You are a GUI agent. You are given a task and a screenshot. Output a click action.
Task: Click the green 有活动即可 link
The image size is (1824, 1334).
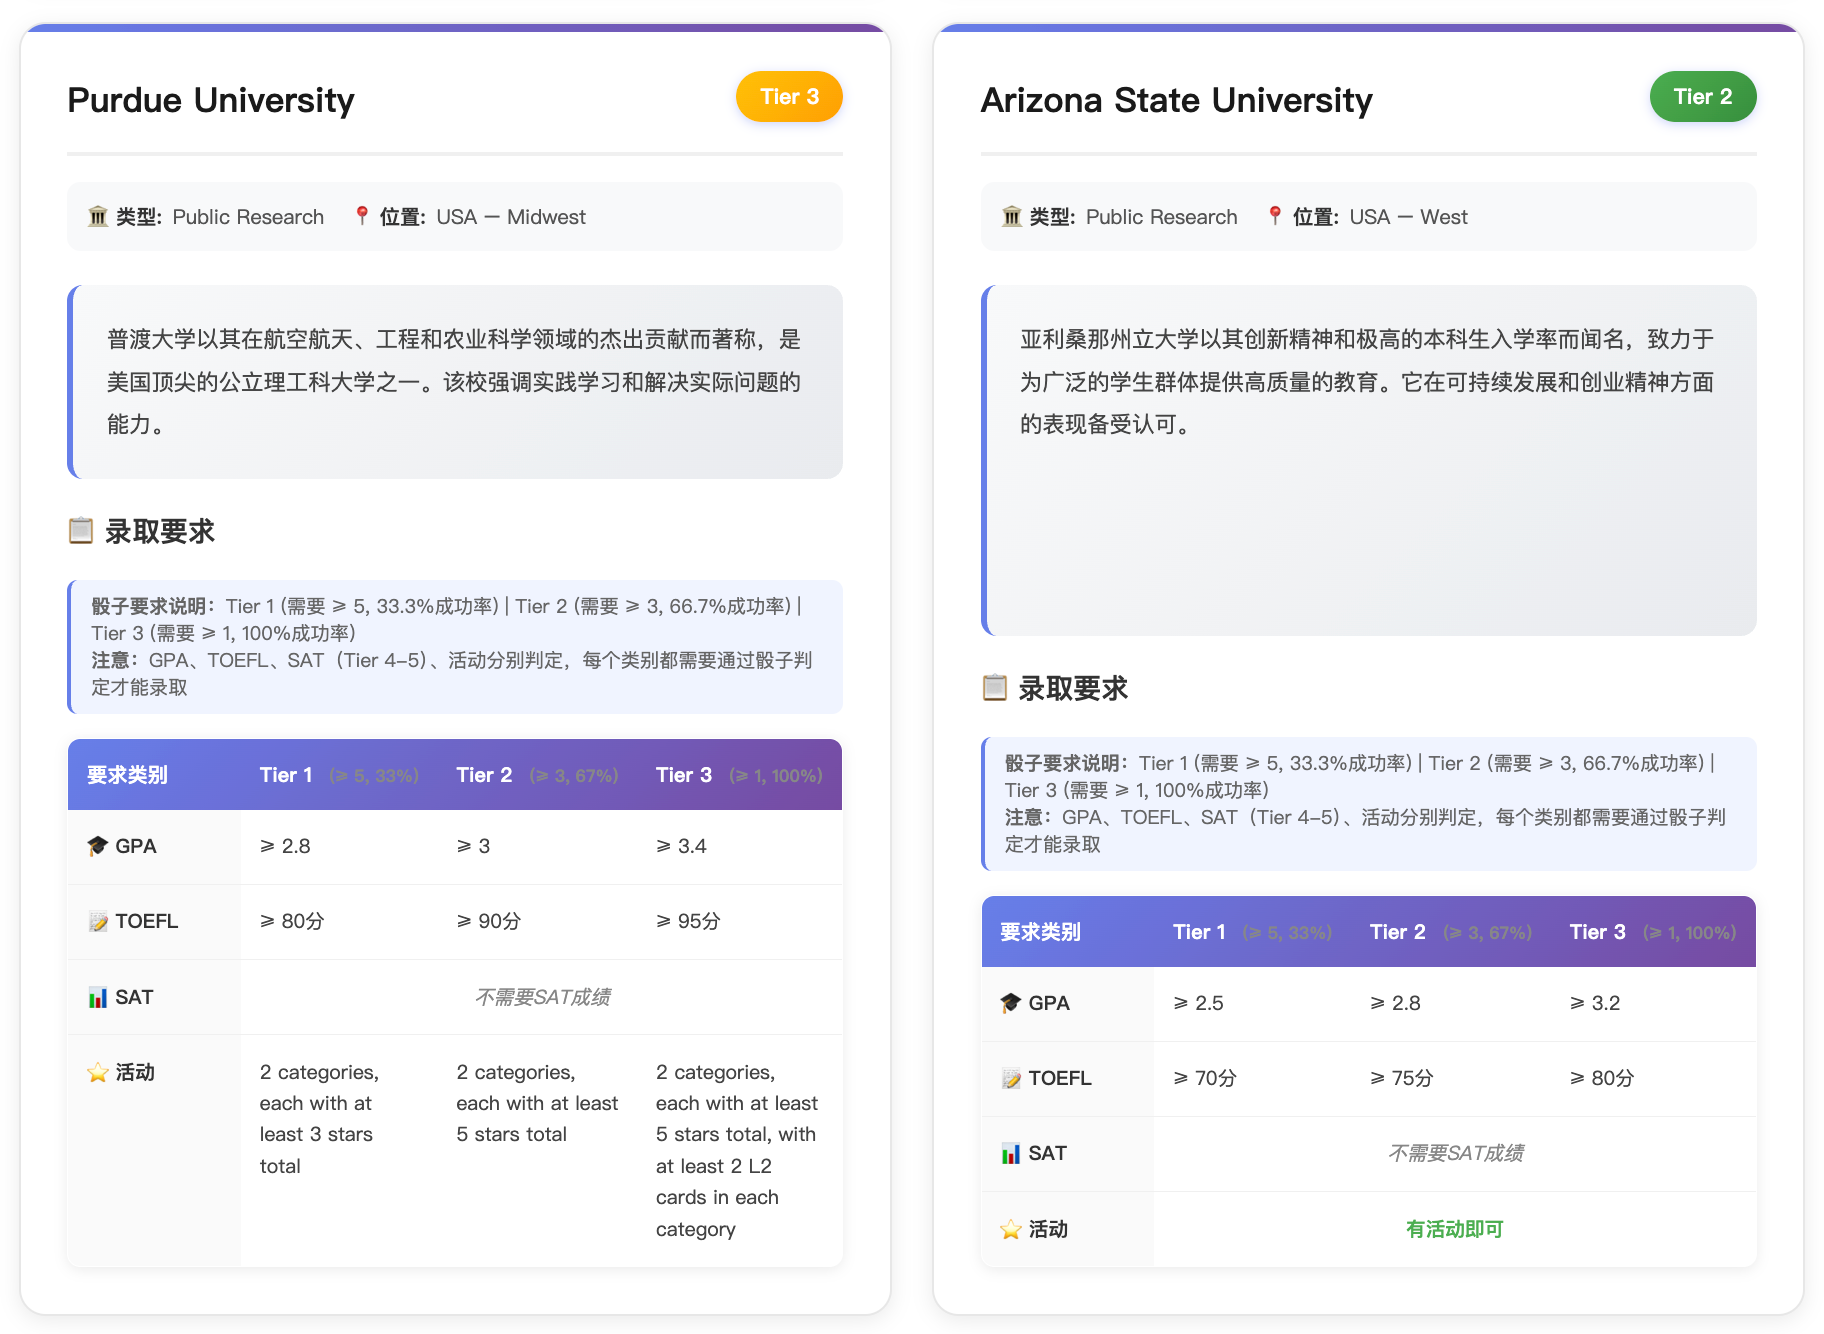[1455, 1228]
